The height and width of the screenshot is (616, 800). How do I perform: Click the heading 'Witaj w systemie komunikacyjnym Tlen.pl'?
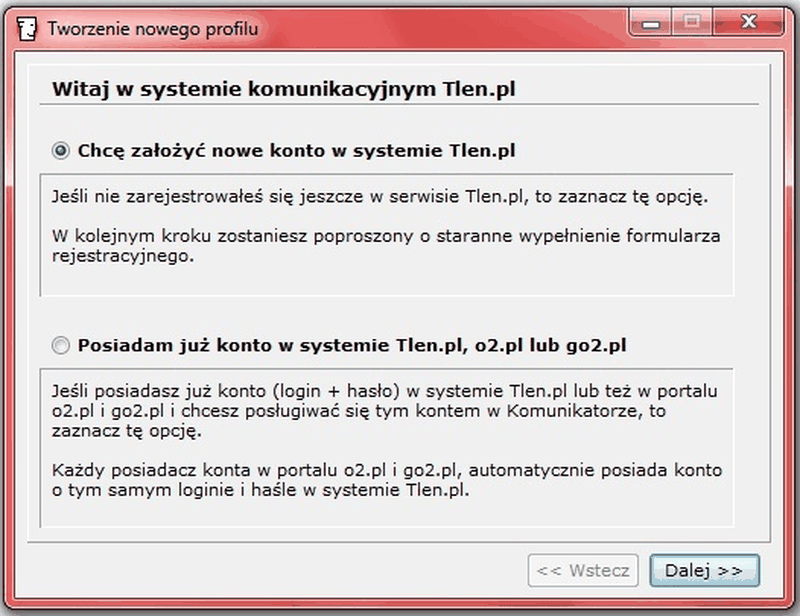click(x=284, y=89)
